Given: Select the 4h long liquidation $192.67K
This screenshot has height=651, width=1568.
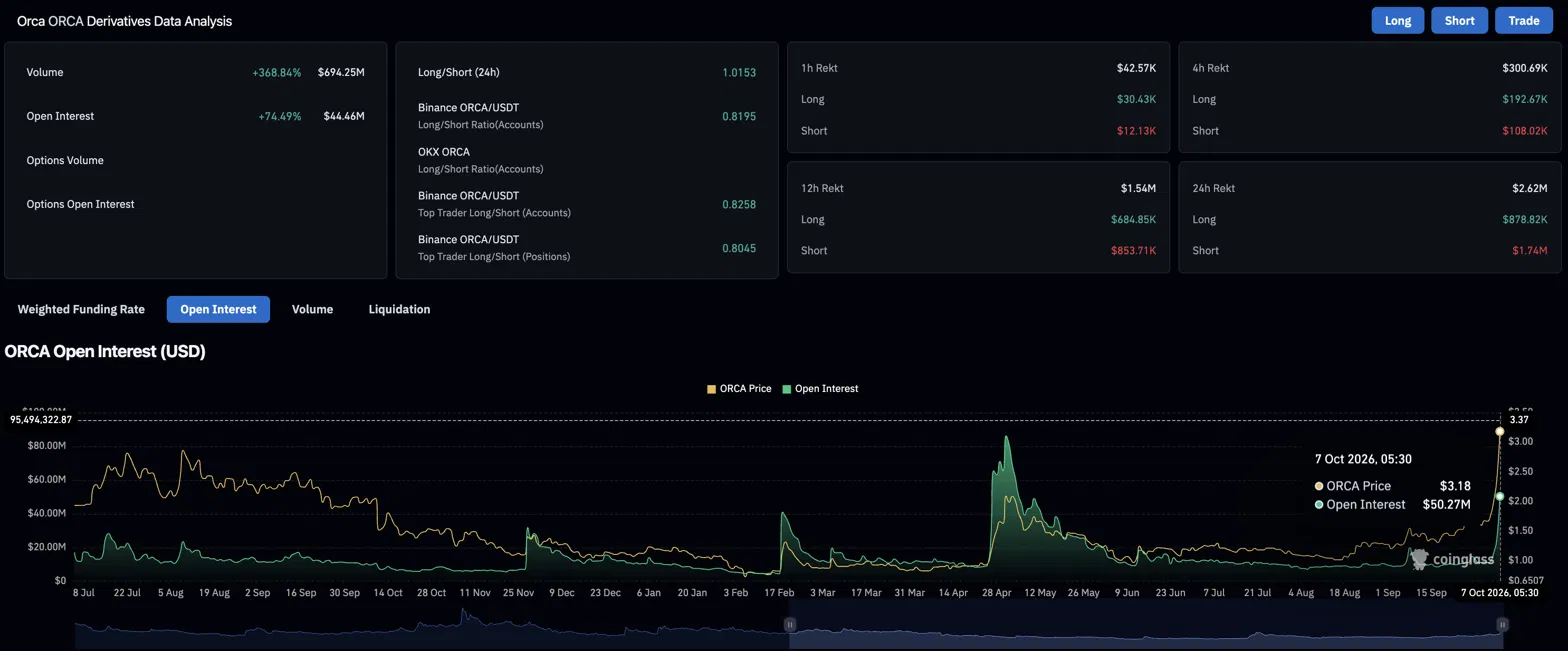Looking at the screenshot, I should tap(1525, 100).
